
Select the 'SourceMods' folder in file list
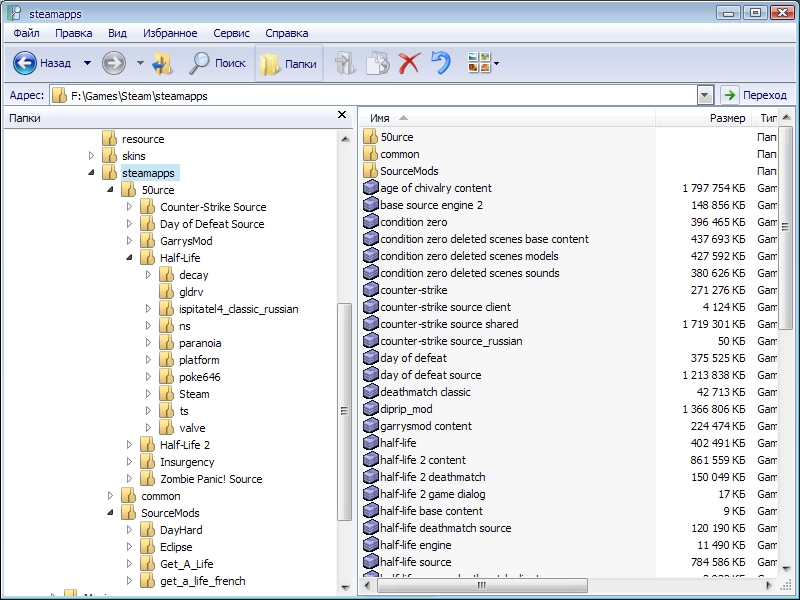pos(409,171)
